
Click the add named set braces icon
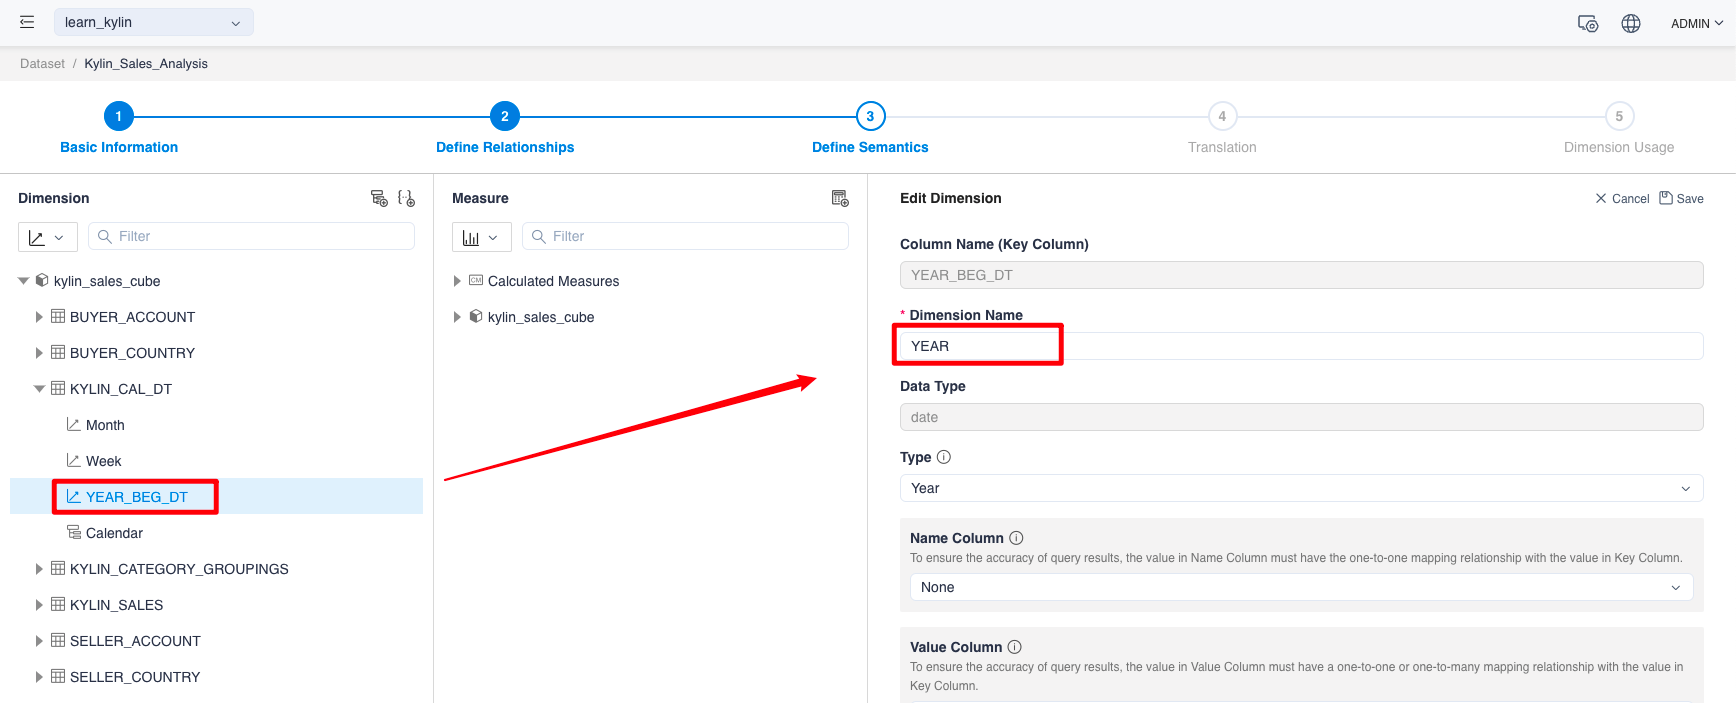coord(406,198)
